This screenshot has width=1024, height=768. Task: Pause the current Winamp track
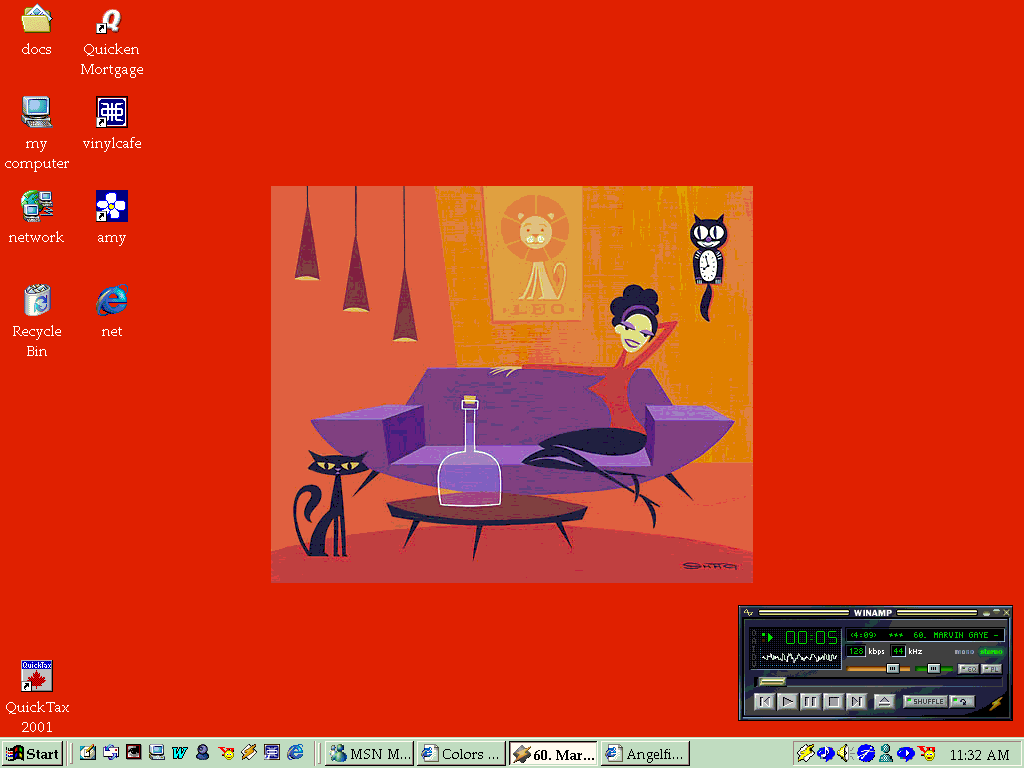point(810,701)
